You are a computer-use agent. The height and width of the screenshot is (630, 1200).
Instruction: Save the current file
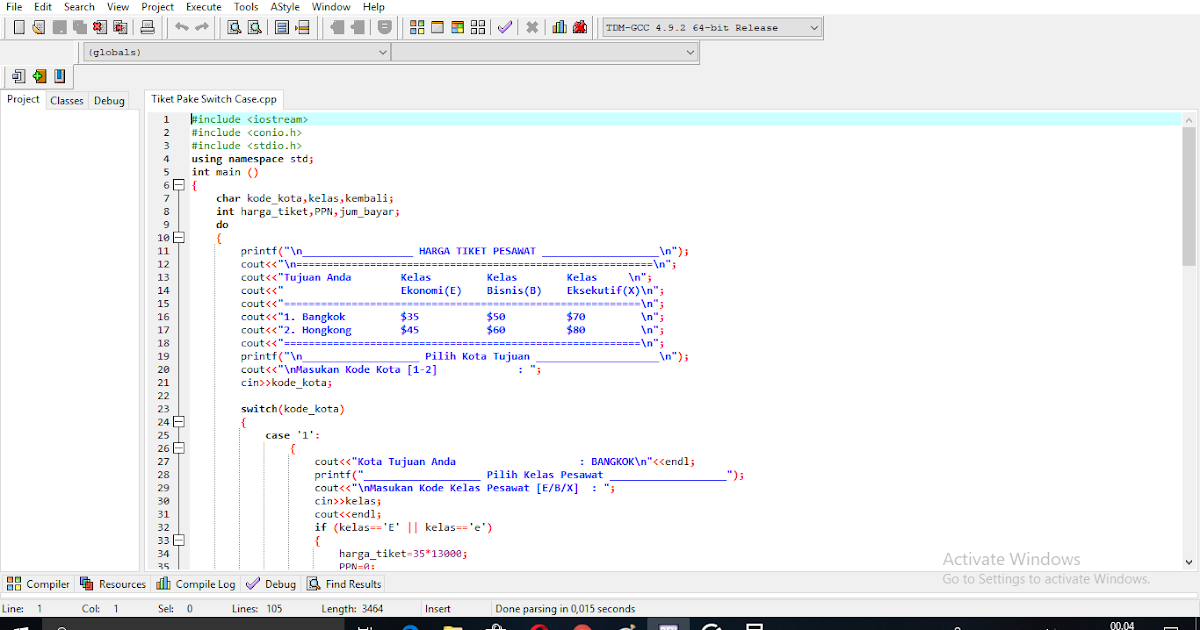[x=57, y=27]
